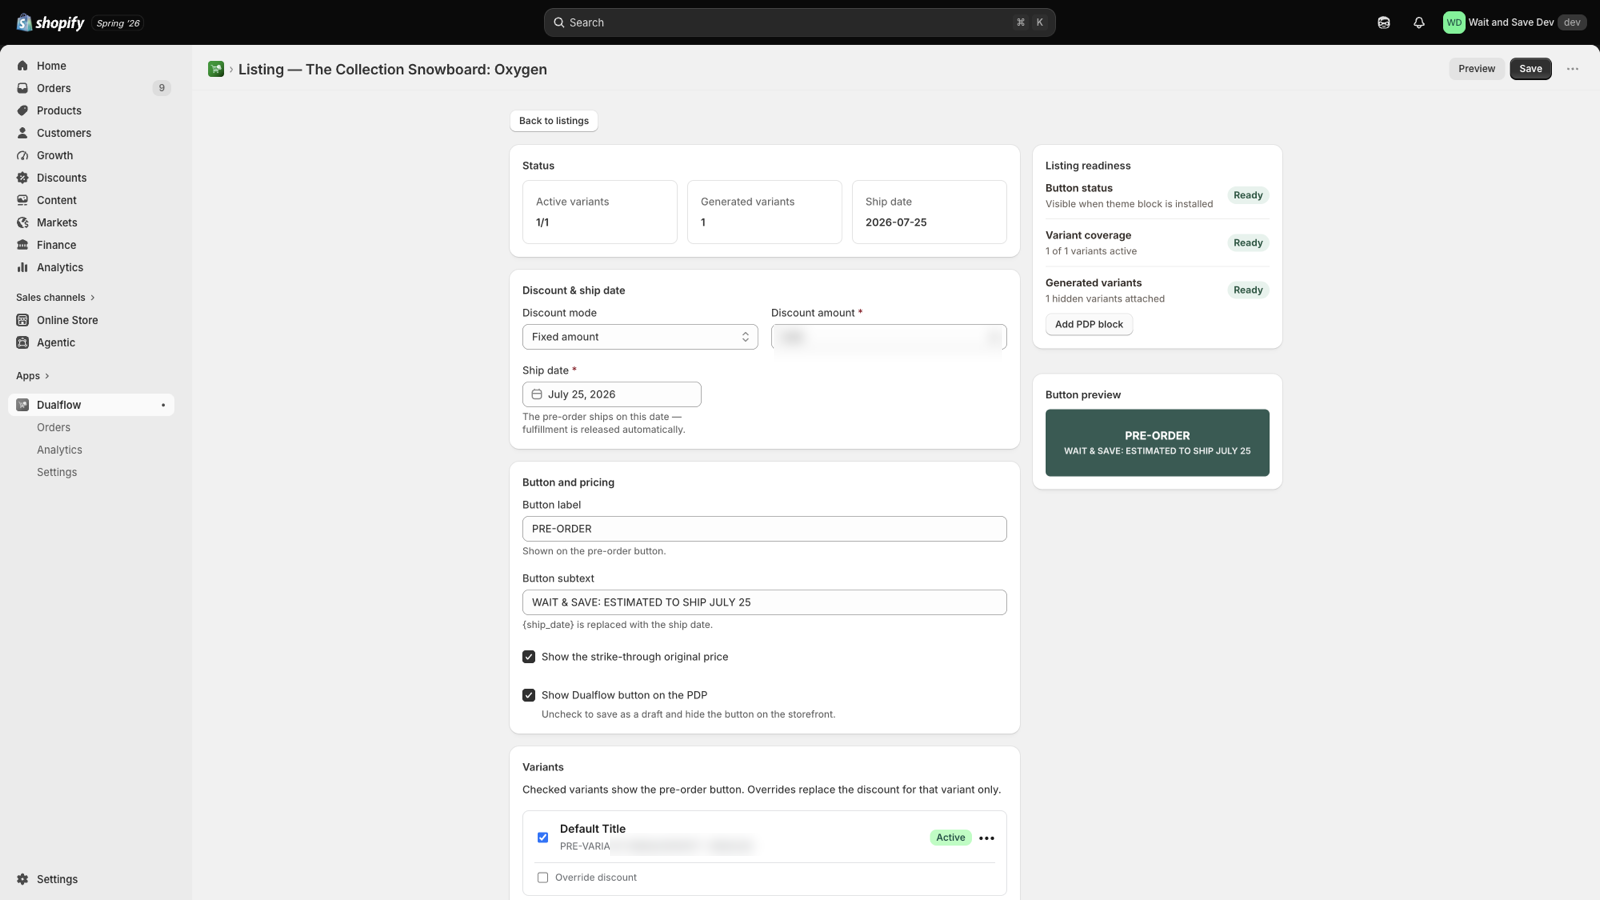This screenshot has height=900, width=1600.
Task: Click the Orders count badge 9
Action: pos(162,88)
